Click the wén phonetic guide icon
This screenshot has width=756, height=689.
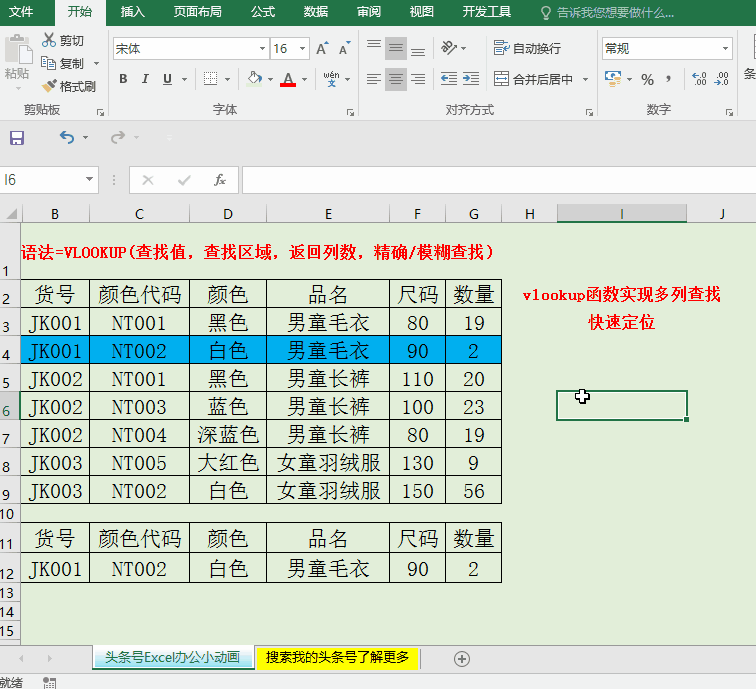[331, 79]
